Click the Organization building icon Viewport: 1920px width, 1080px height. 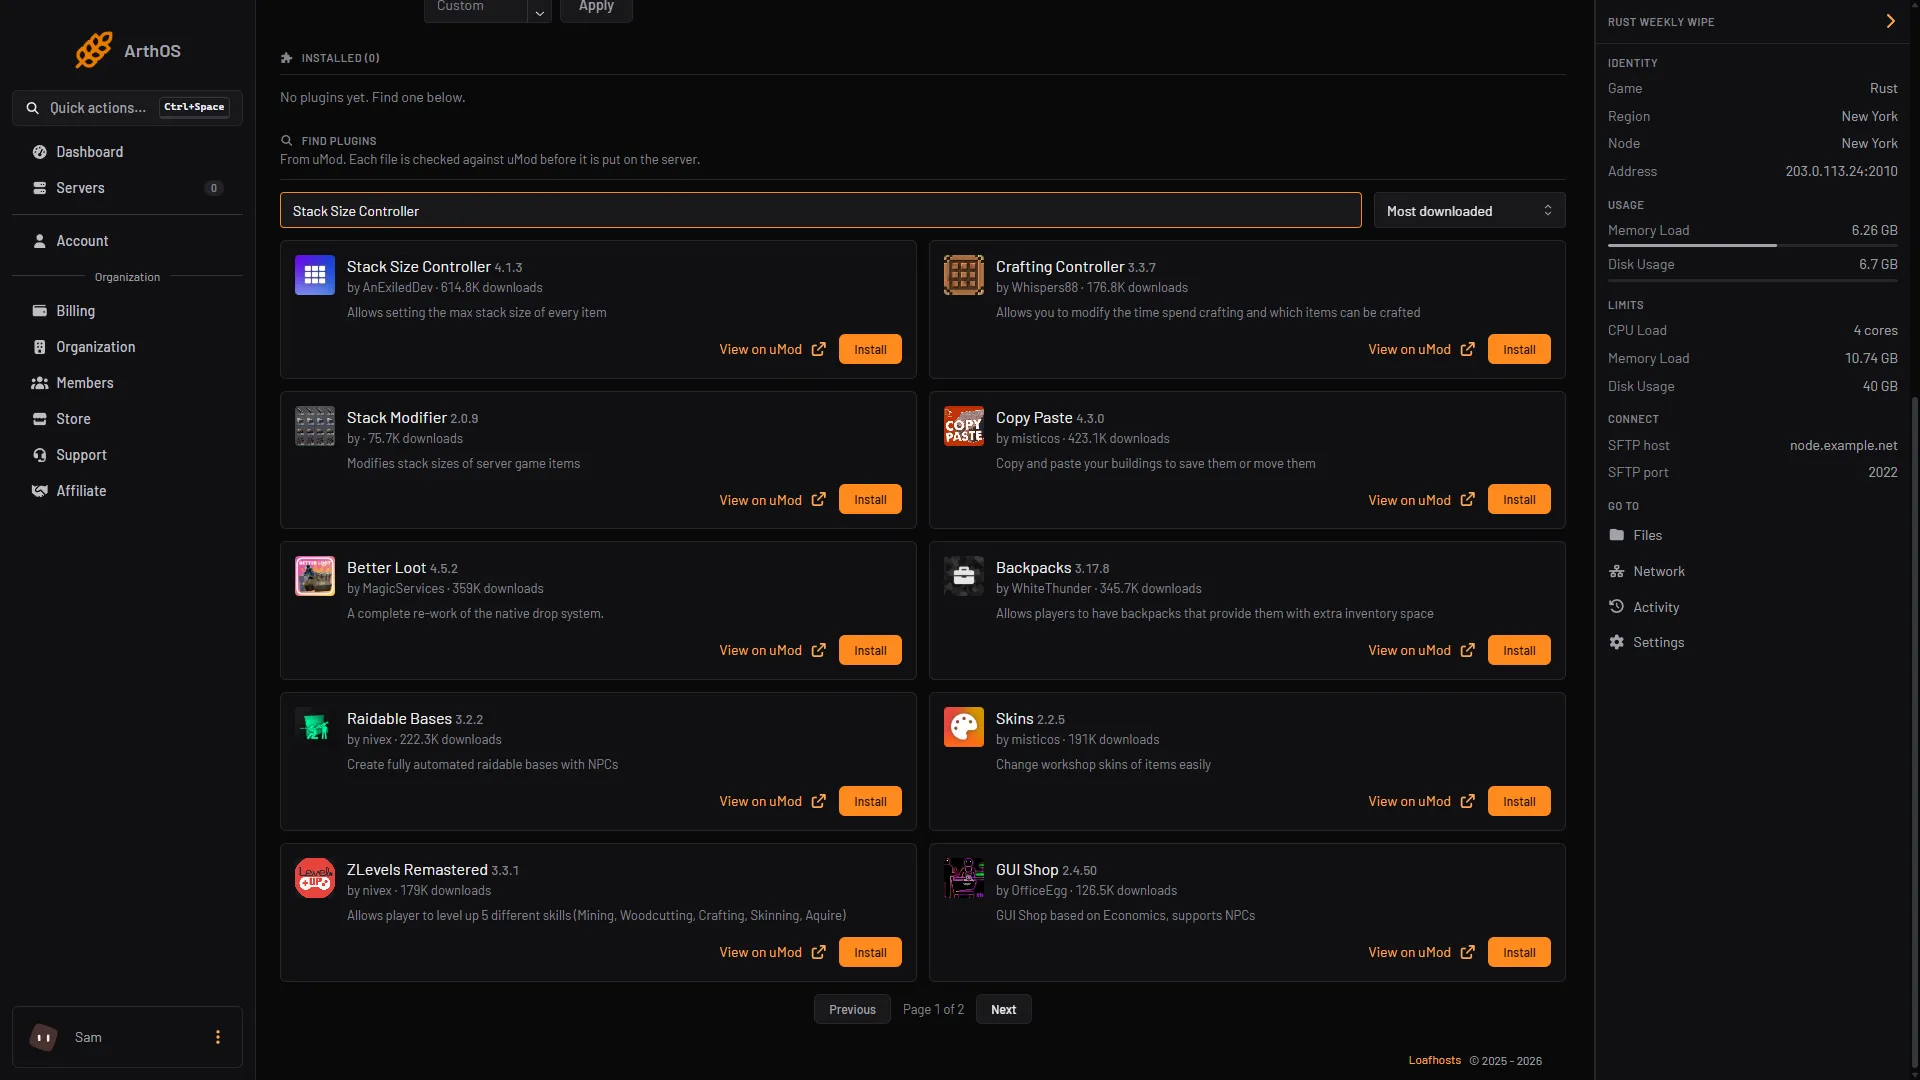(40, 347)
